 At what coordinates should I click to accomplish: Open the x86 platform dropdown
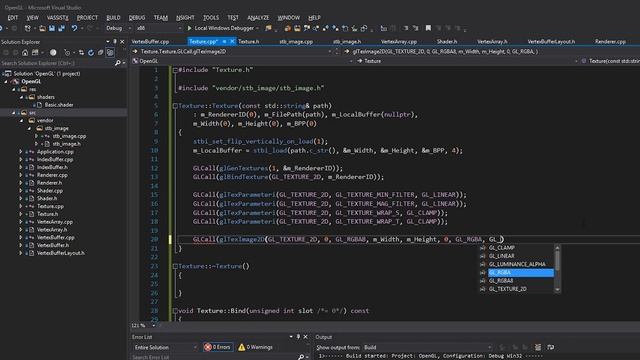coord(159,28)
